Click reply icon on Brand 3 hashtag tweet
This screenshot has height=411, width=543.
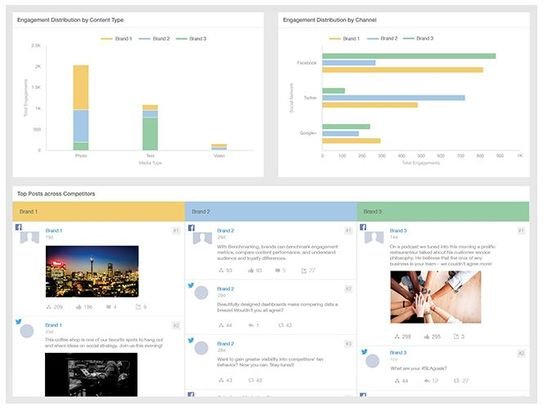click(427, 381)
